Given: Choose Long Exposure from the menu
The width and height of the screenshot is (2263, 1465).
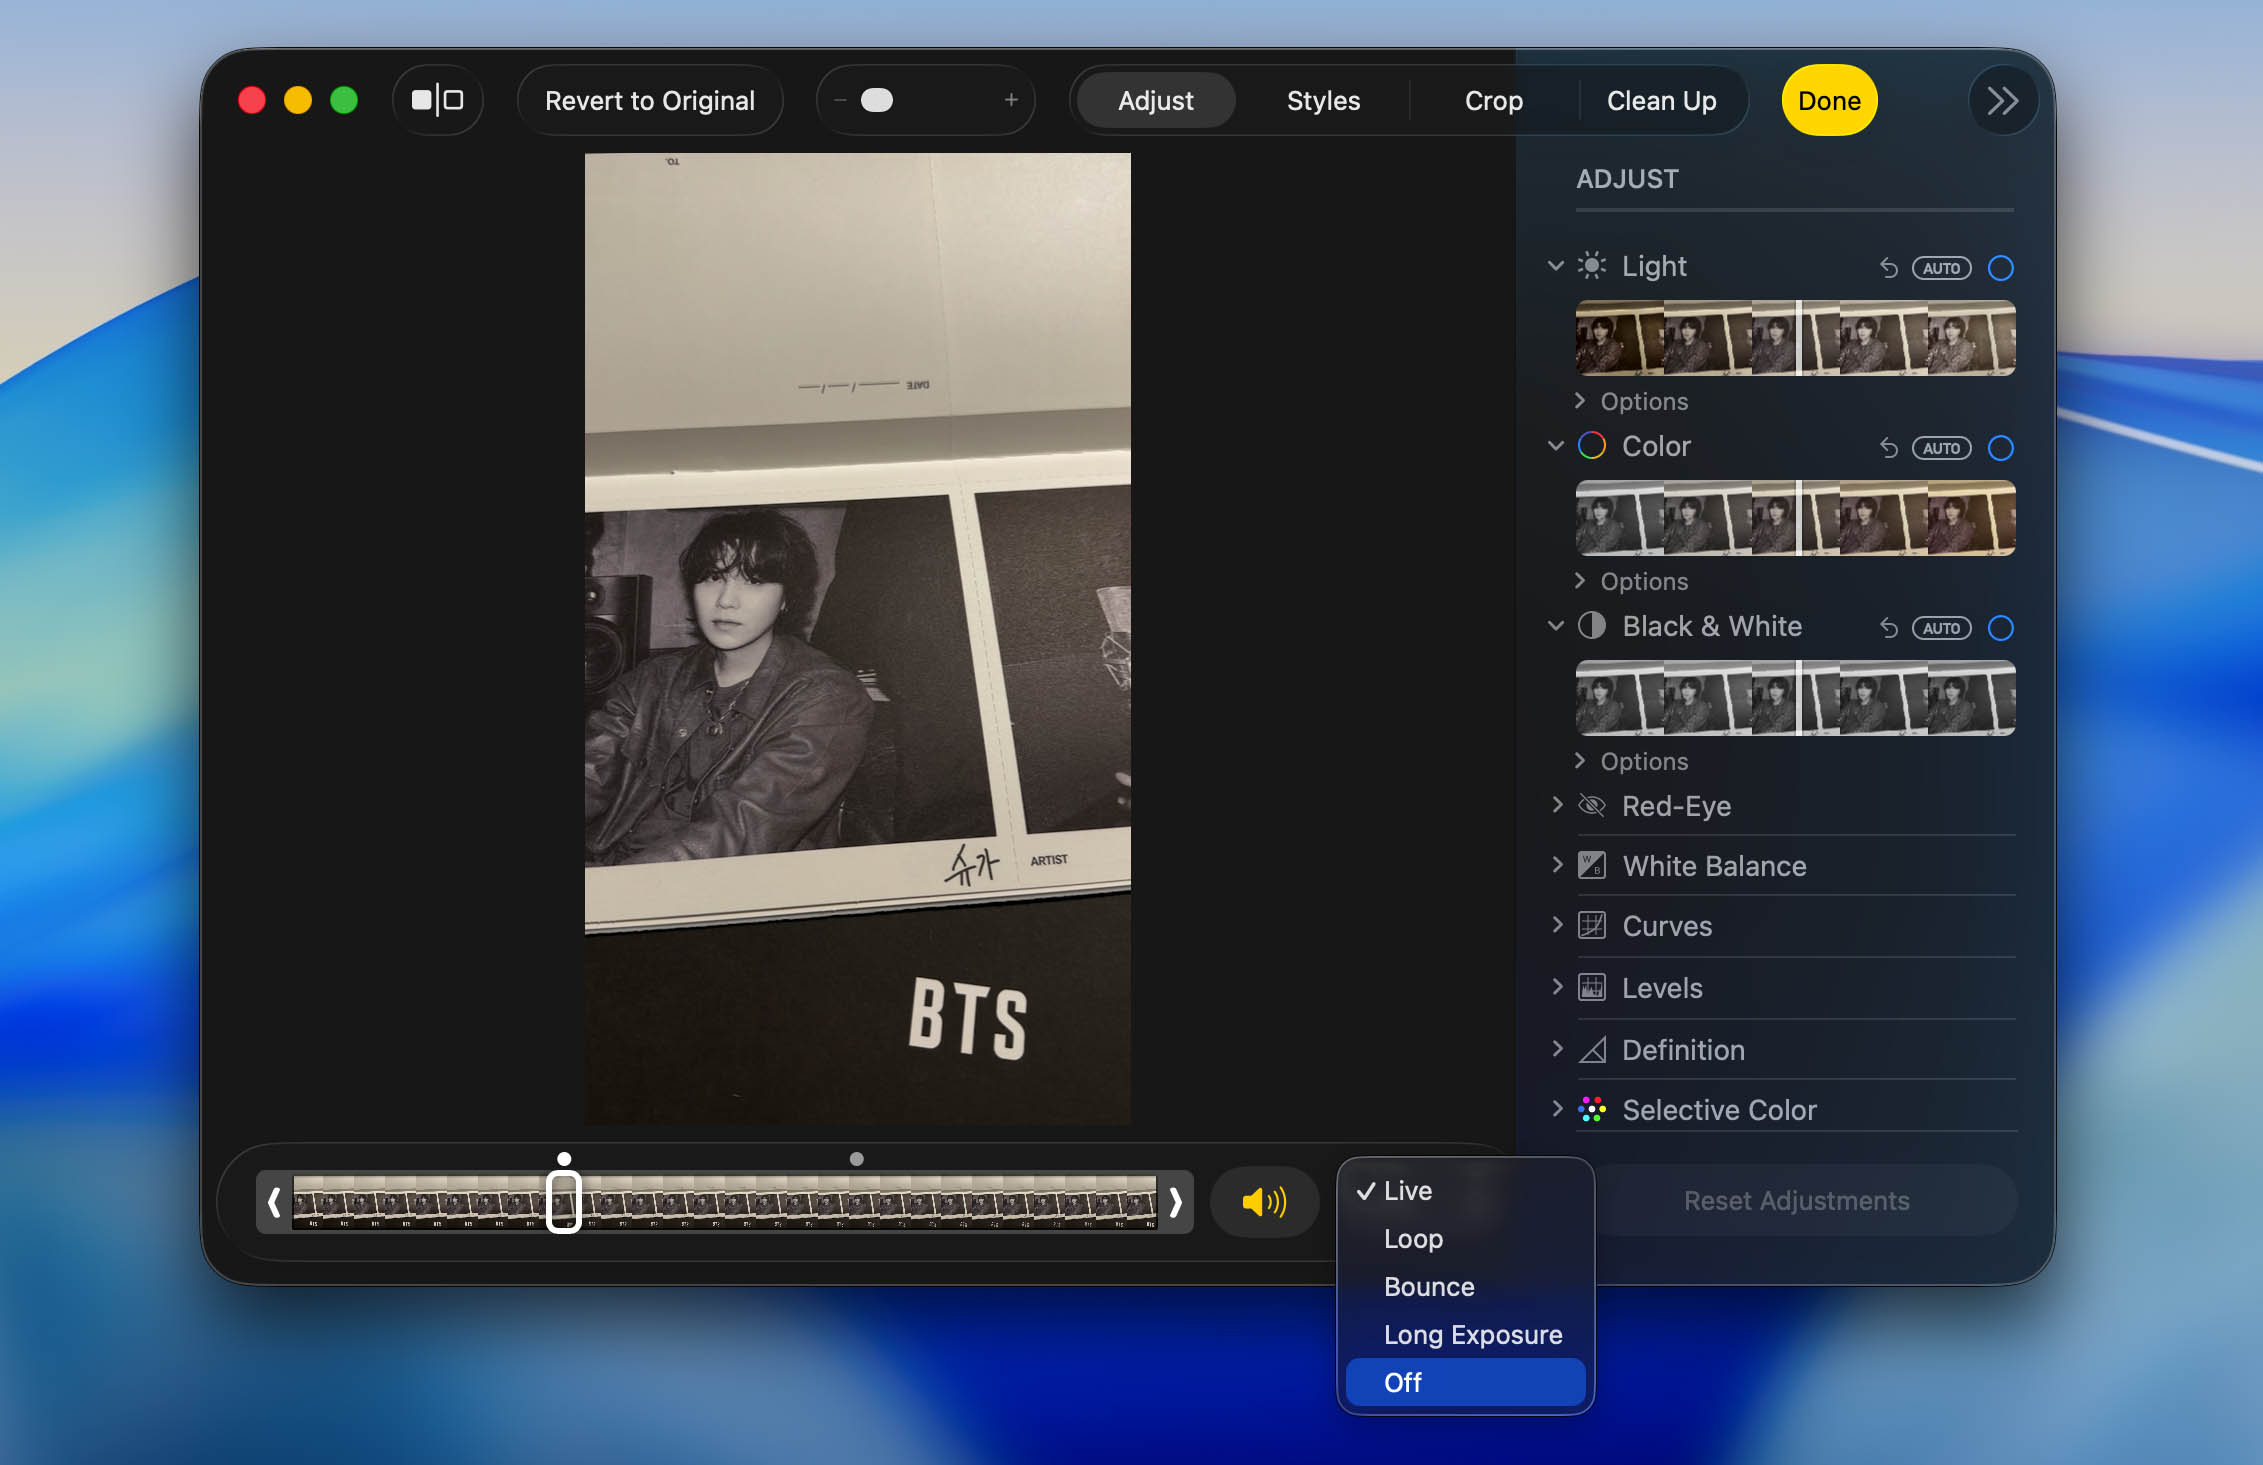Looking at the screenshot, I should click(1466, 1335).
